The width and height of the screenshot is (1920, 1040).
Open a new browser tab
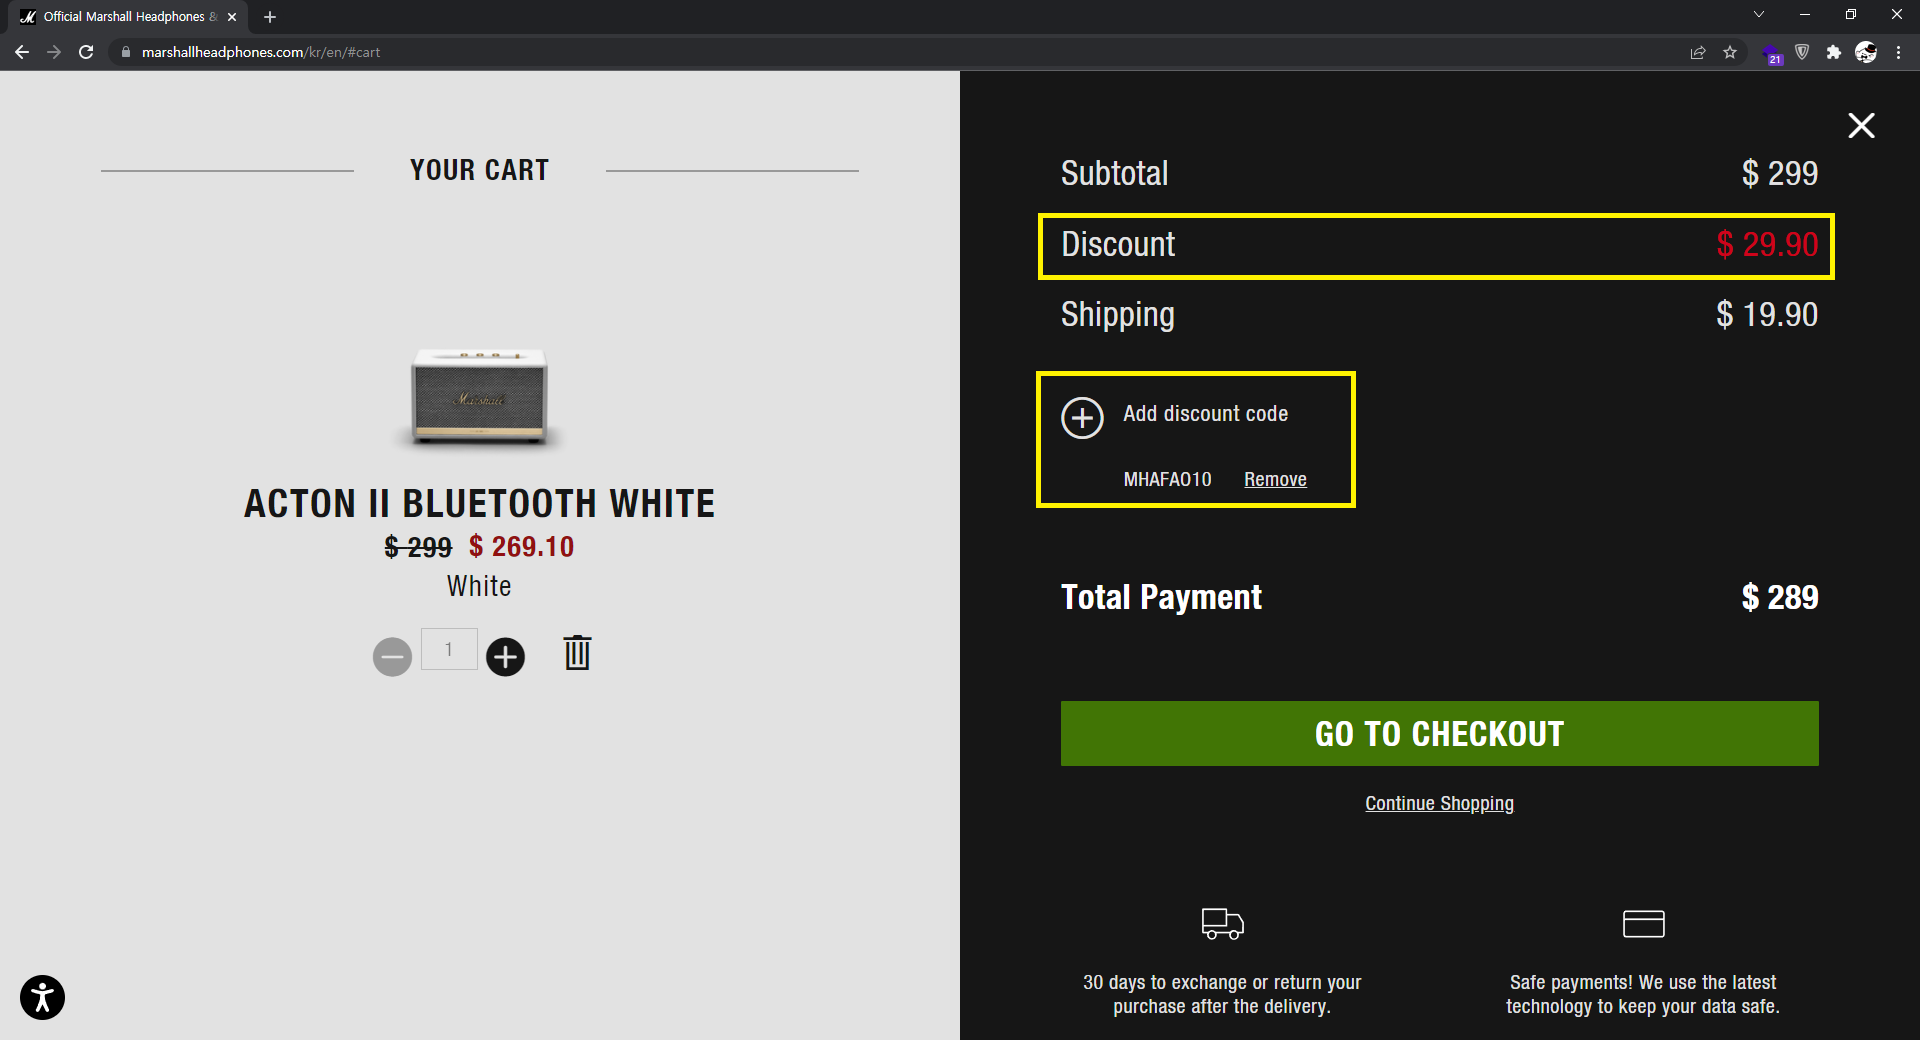click(x=270, y=17)
